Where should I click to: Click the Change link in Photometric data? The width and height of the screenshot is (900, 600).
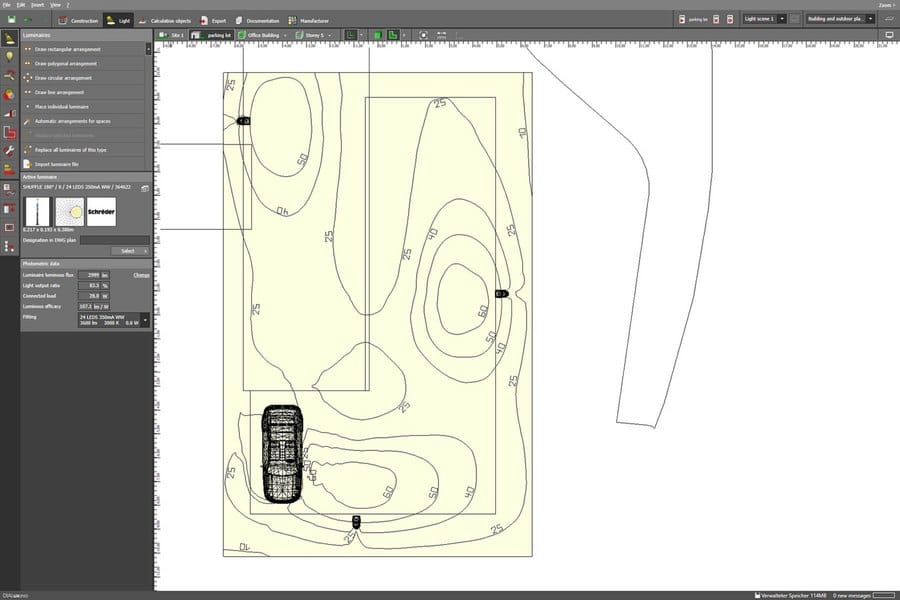coord(141,275)
